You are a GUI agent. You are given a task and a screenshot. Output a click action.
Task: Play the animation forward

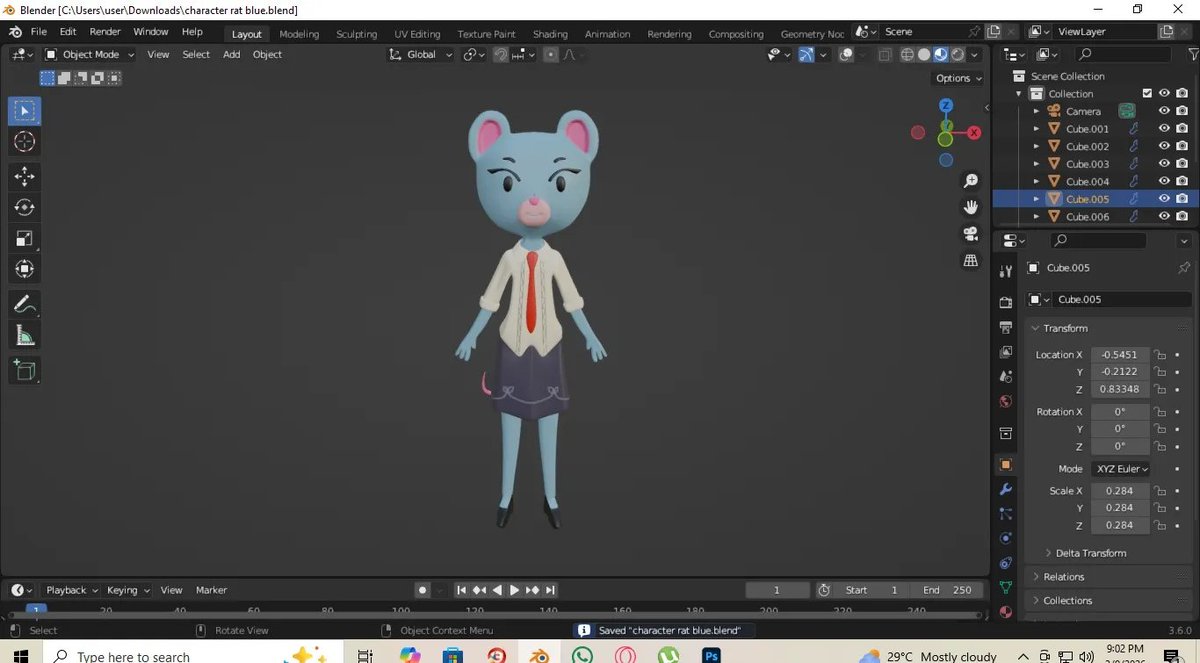[x=514, y=590]
